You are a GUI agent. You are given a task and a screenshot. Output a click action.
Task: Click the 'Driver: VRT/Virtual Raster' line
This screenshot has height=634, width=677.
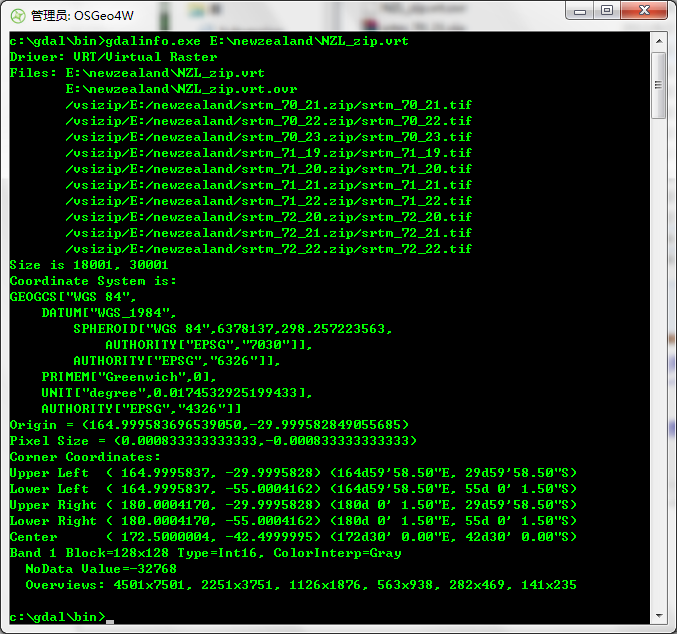pos(114,57)
